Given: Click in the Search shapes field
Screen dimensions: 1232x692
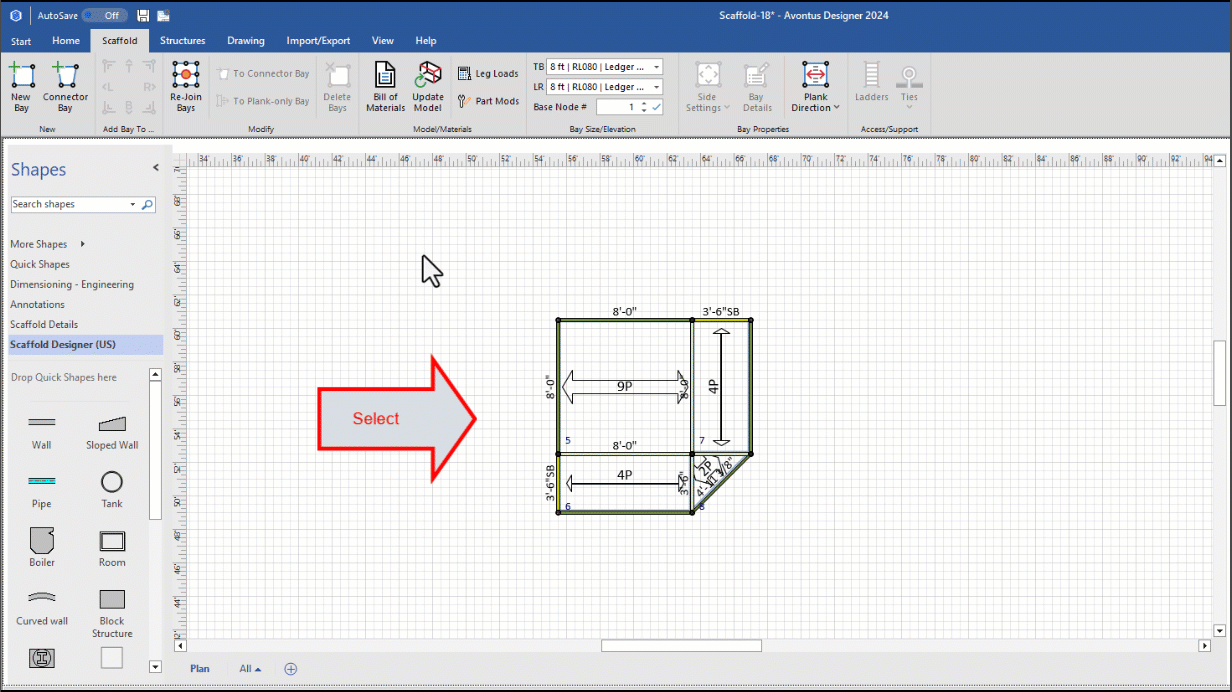Looking at the screenshot, I should (68, 204).
